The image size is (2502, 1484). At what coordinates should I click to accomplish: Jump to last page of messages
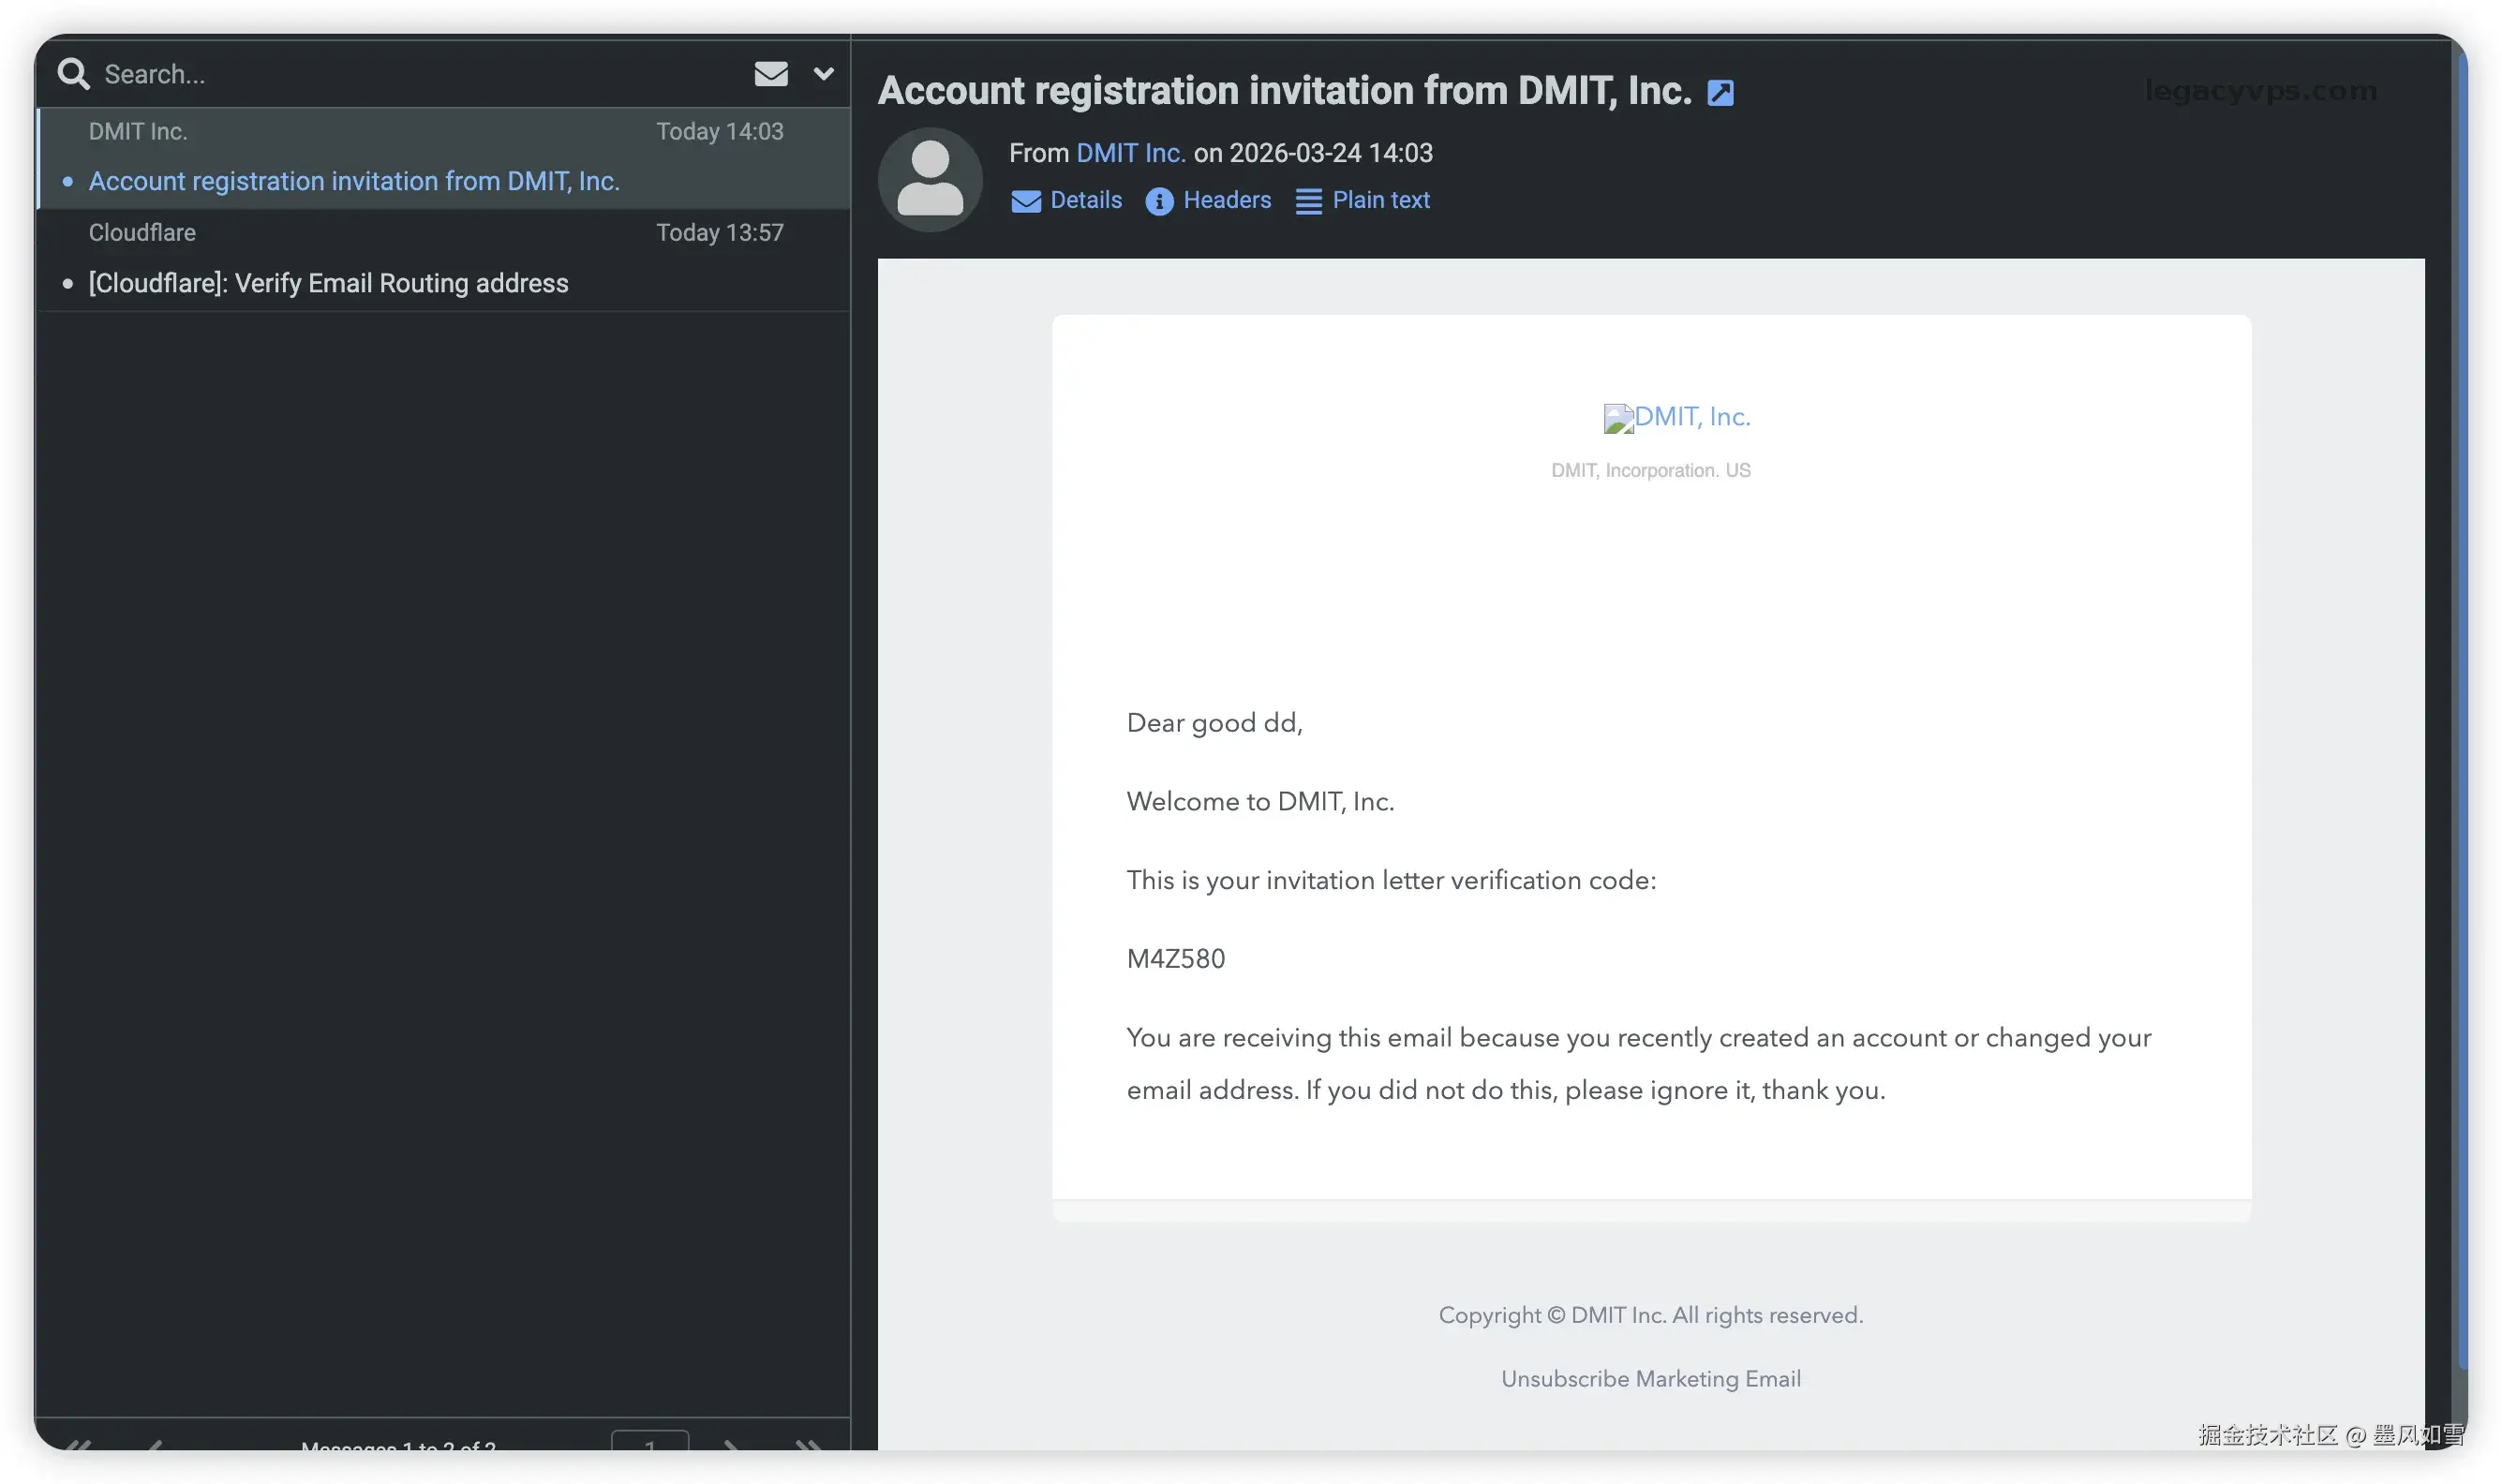pyautogui.click(x=807, y=1445)
